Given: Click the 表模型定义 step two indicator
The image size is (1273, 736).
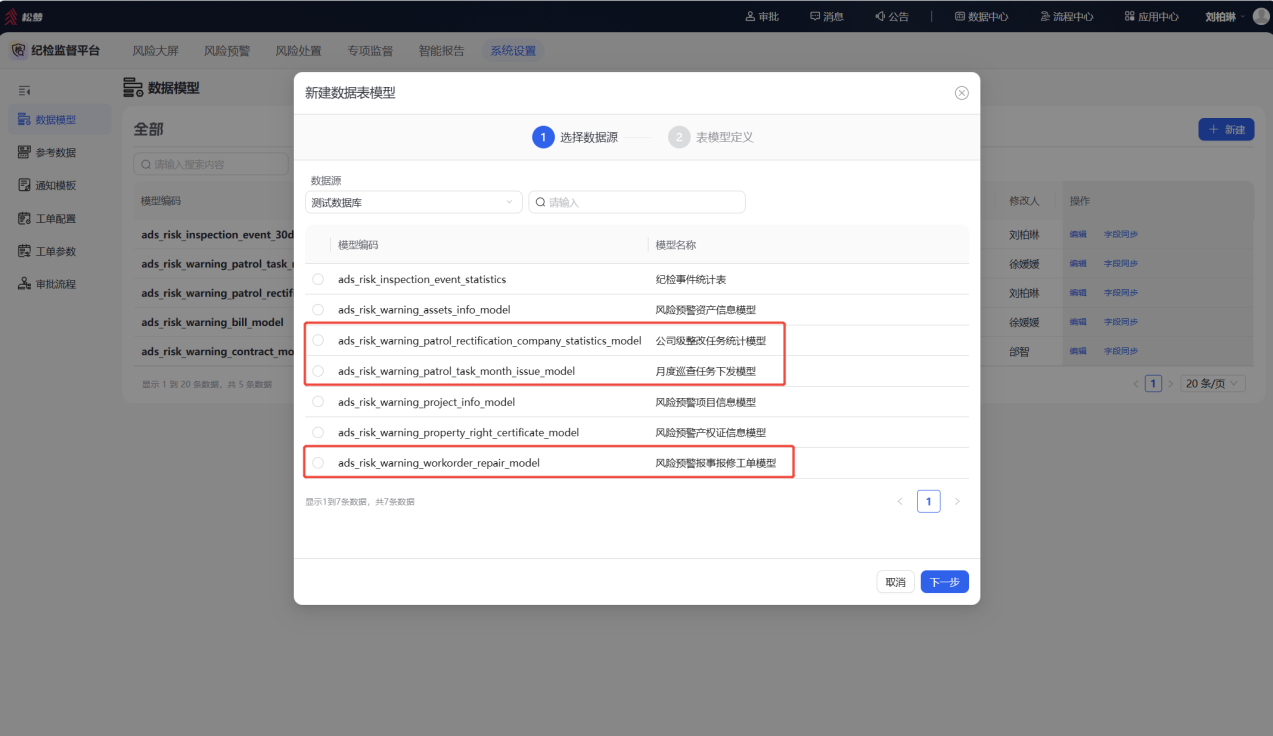Looking at the screenshot, I should tap(711, 137).
